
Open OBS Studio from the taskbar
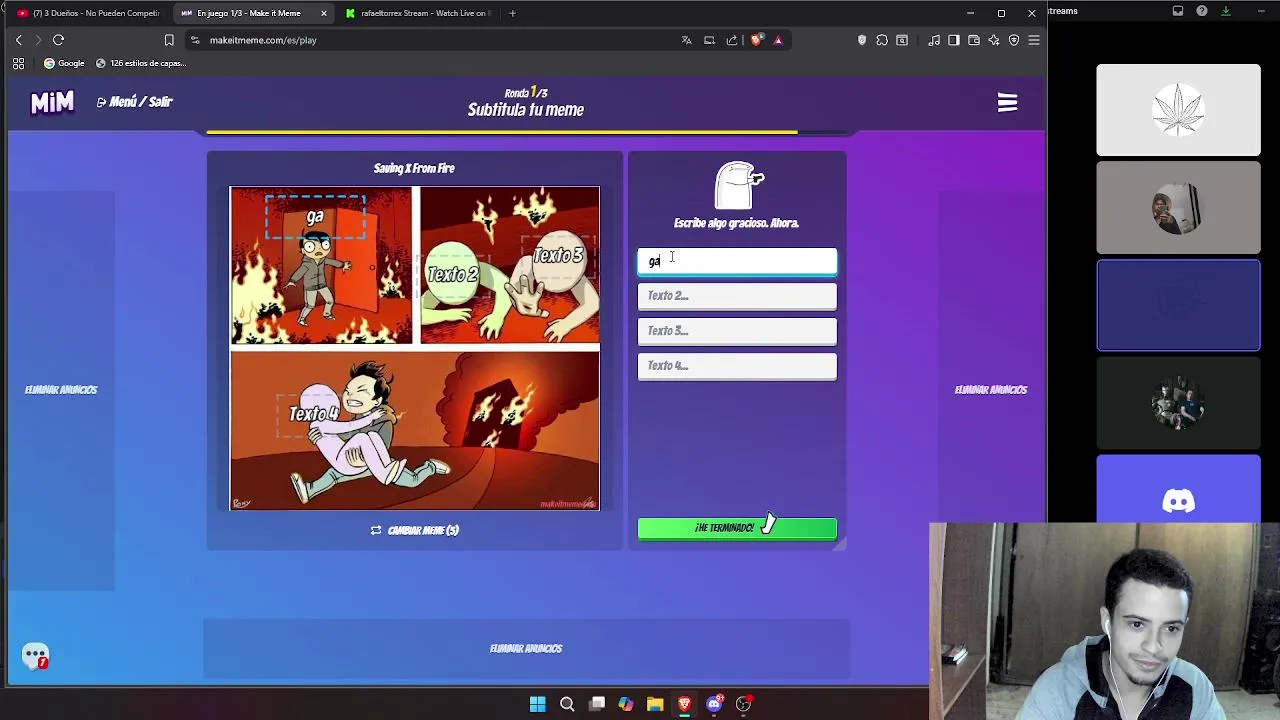coord(743,704)
